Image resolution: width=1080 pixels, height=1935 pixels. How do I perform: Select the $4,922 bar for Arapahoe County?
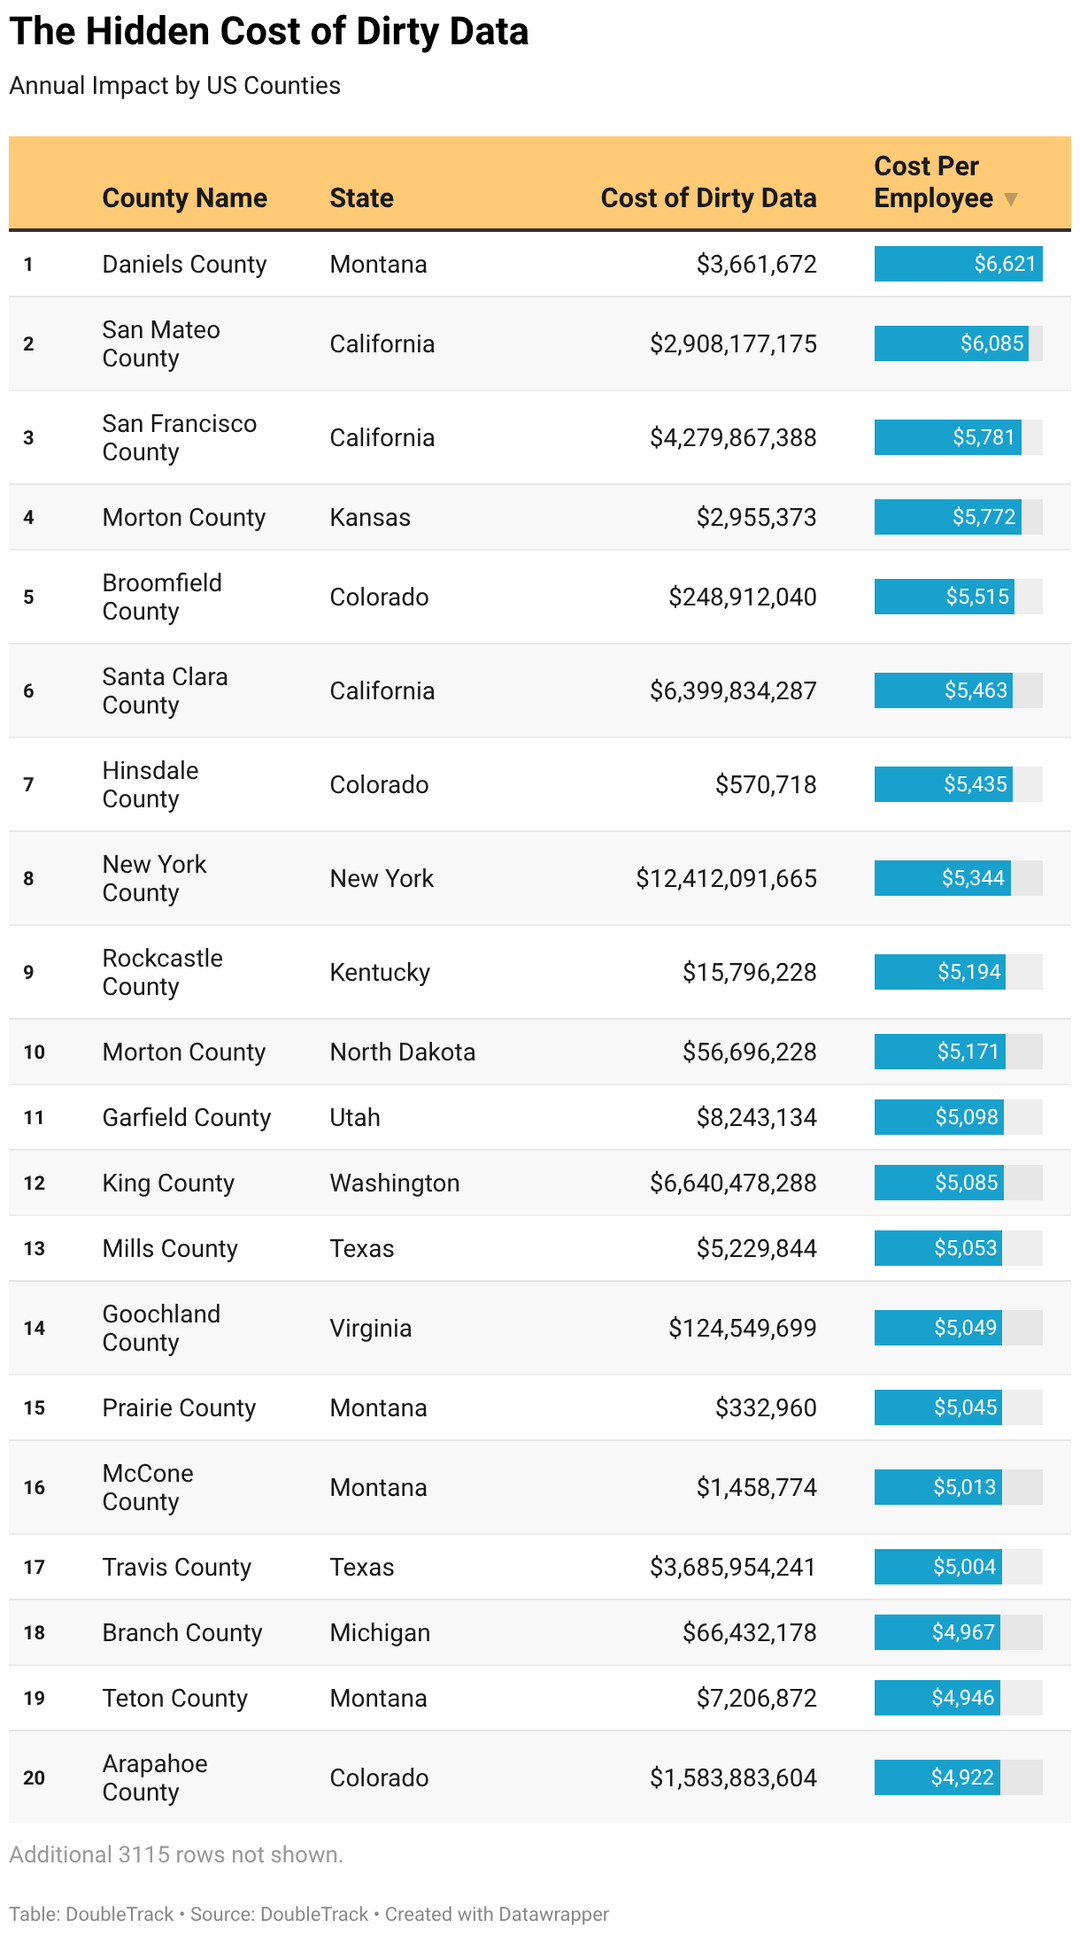coord(937,1777)
